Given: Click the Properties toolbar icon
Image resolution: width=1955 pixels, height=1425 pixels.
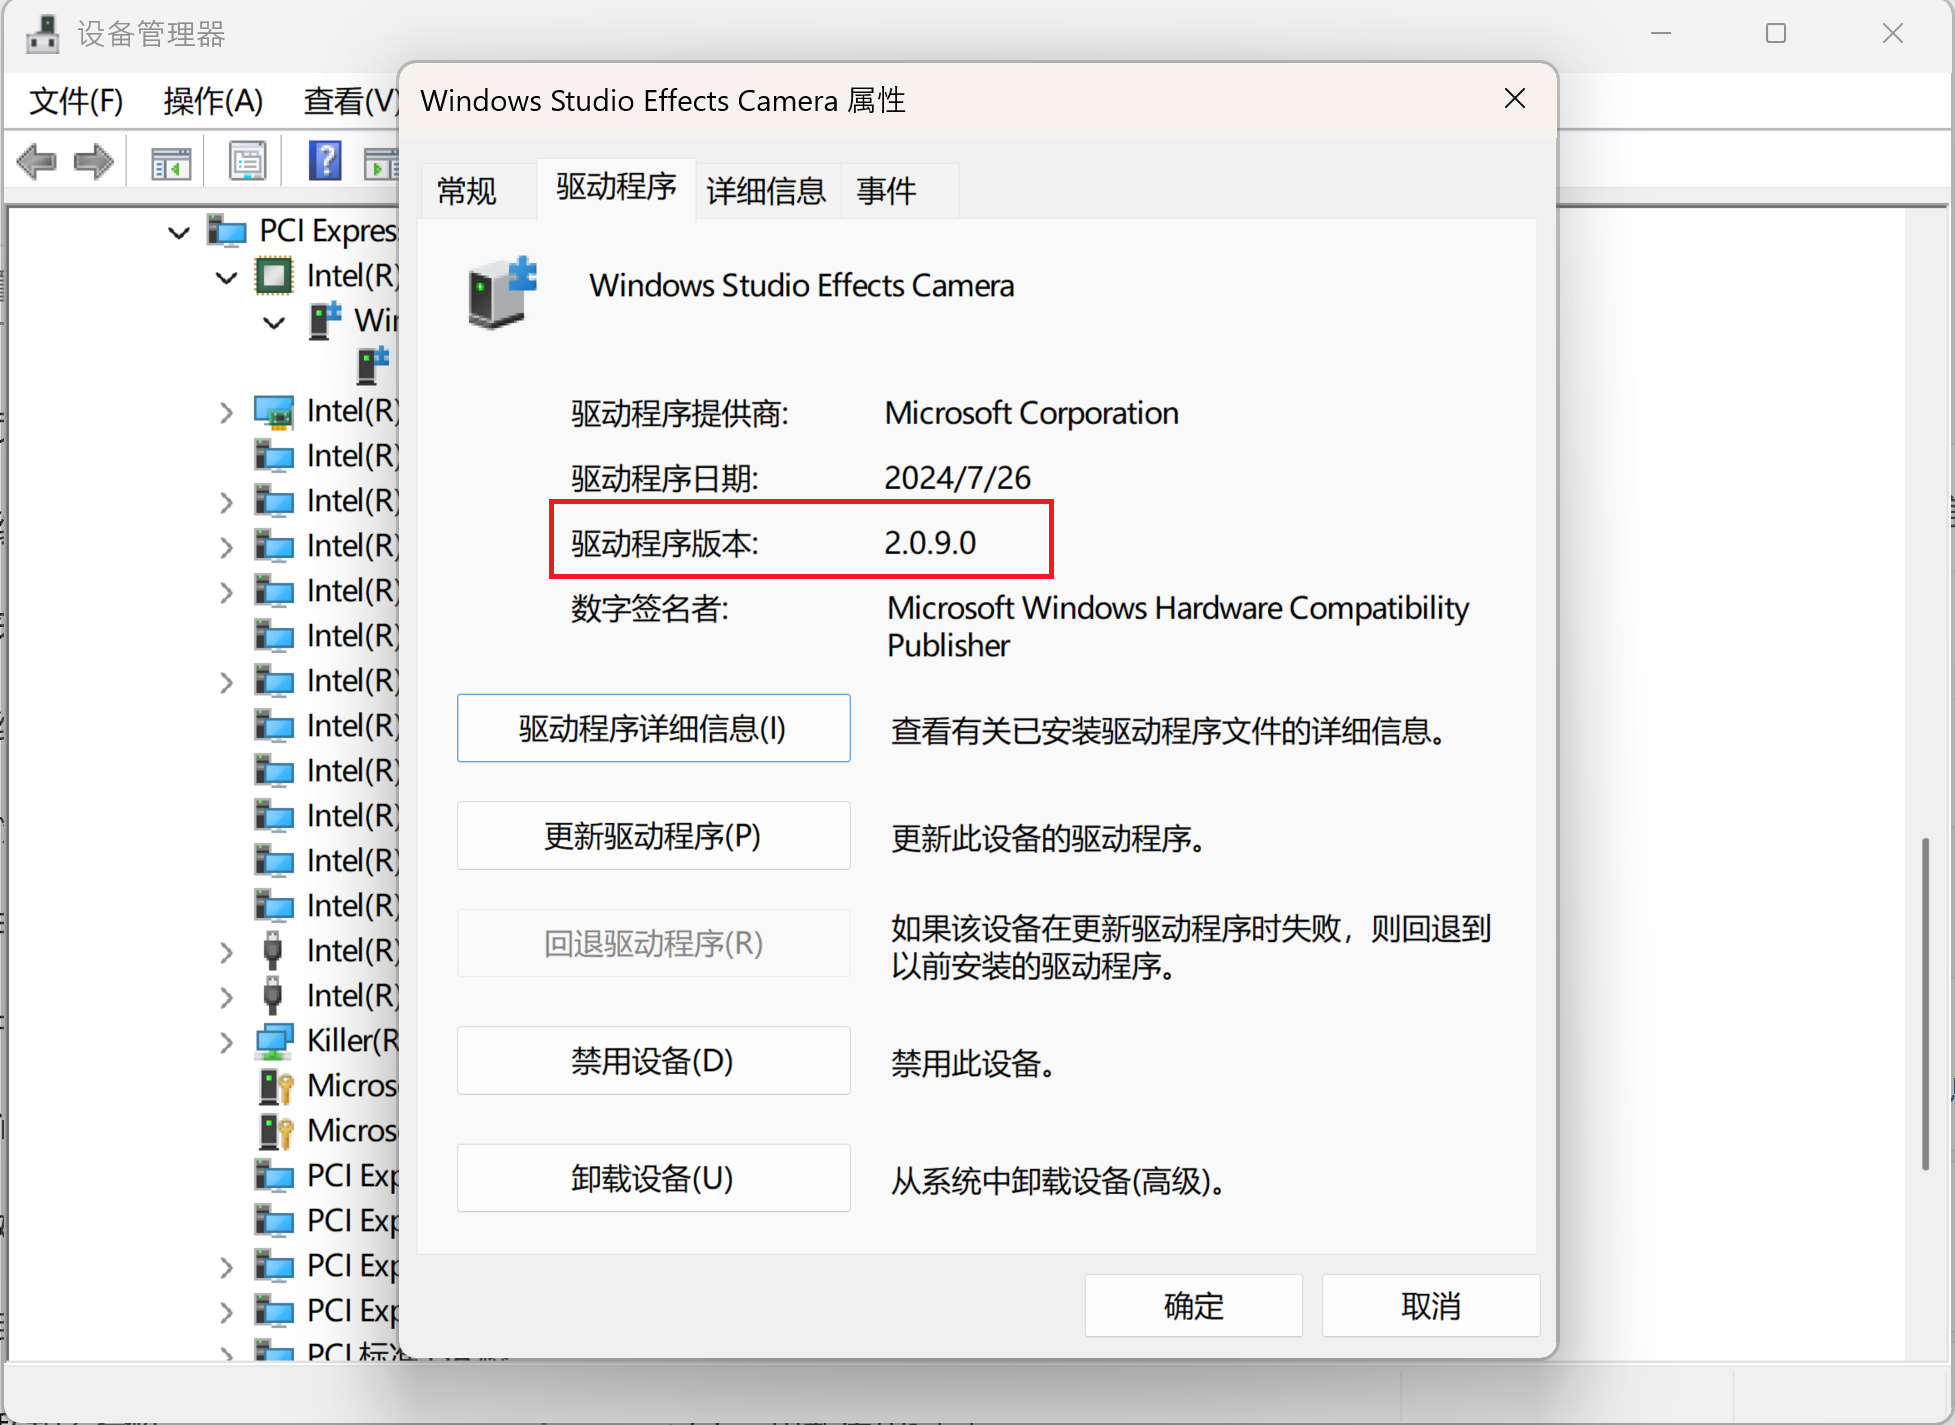Looking at the screenshot, I should (247, 161).
